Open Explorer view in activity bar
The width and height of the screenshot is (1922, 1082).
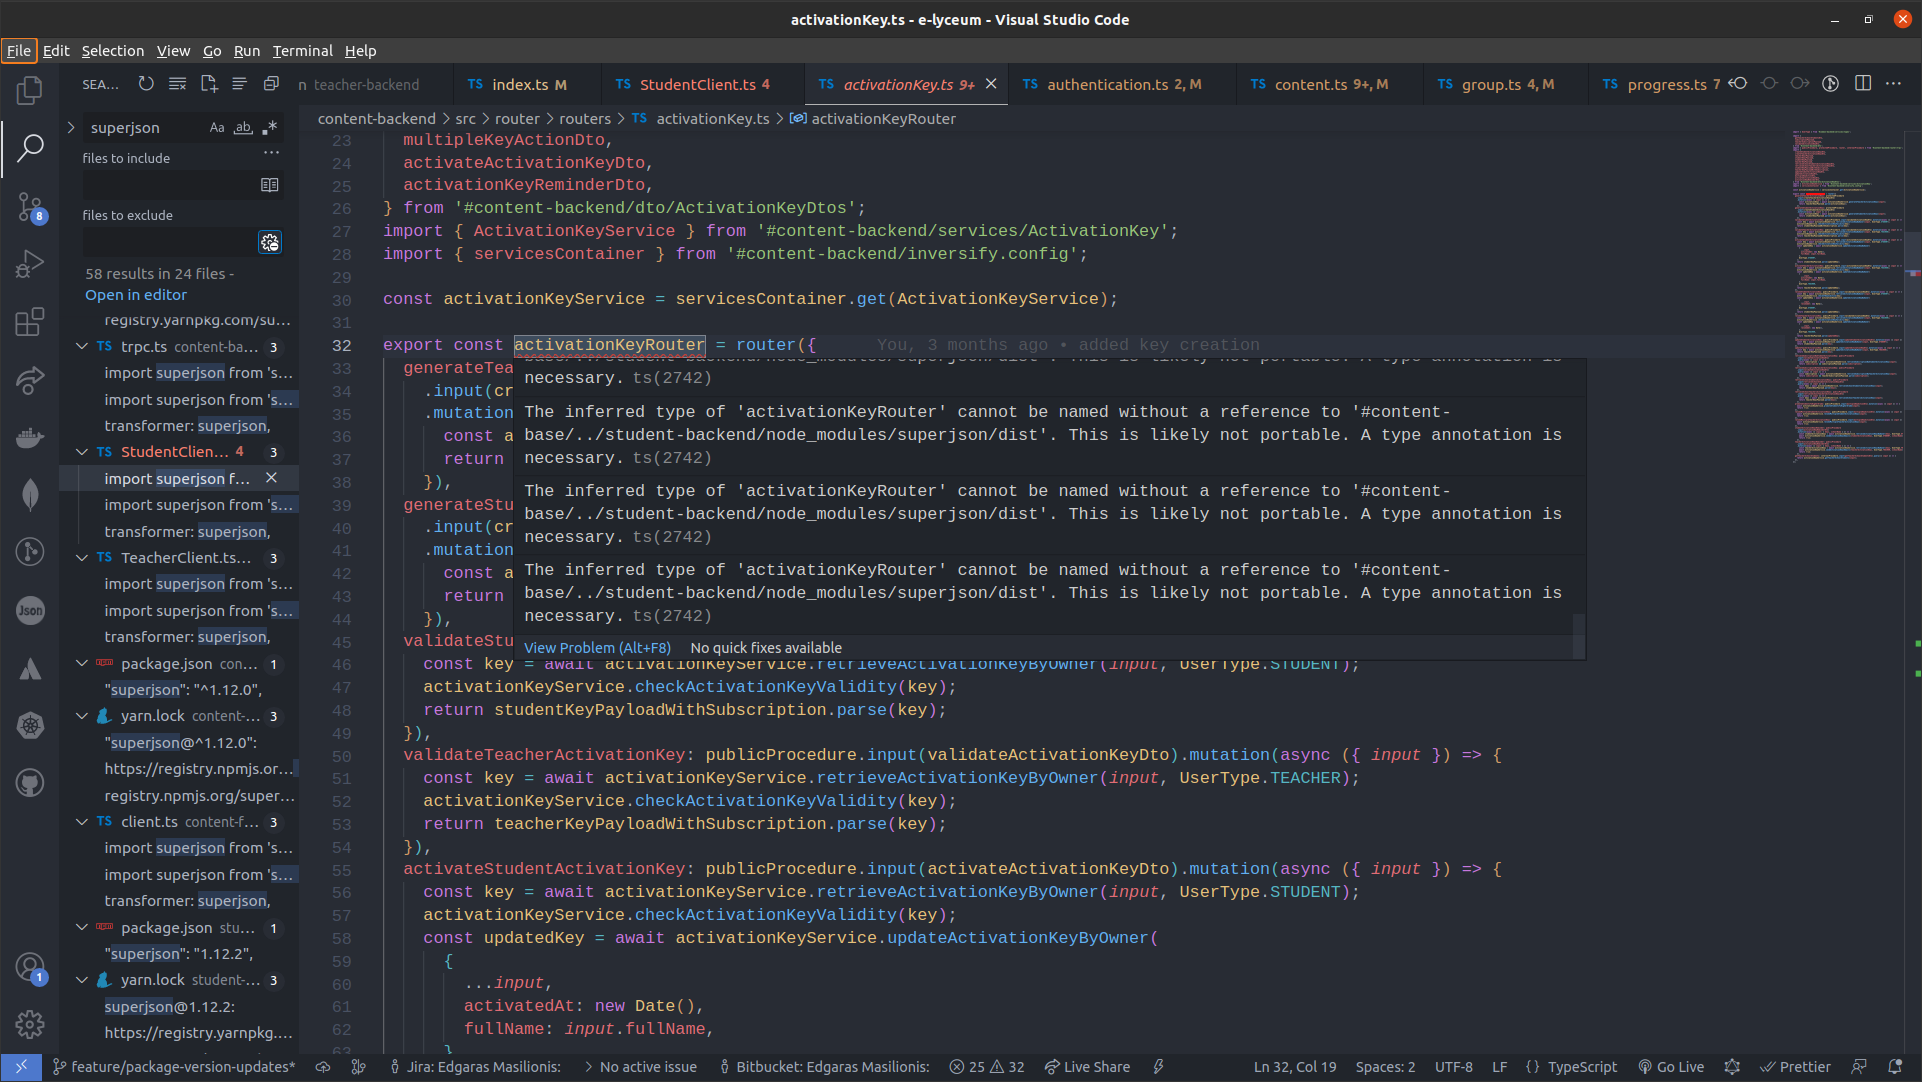coord(30,91)
